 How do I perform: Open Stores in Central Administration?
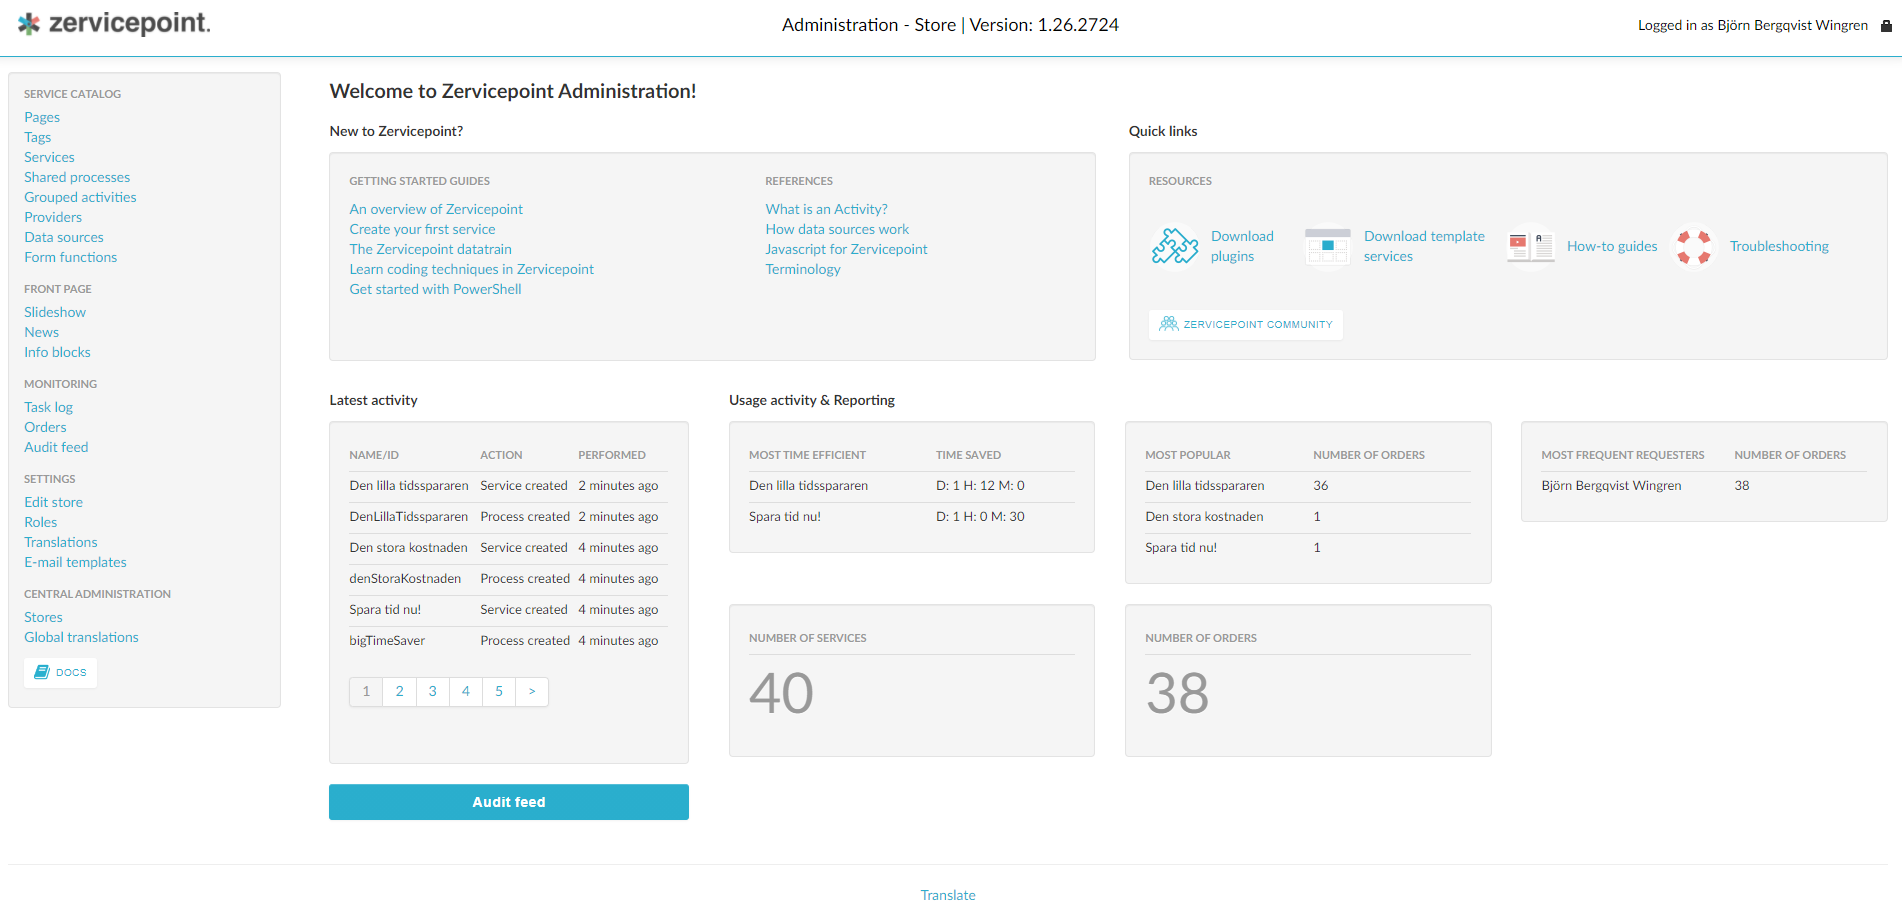pyautogui.click(x=43, y=617)
